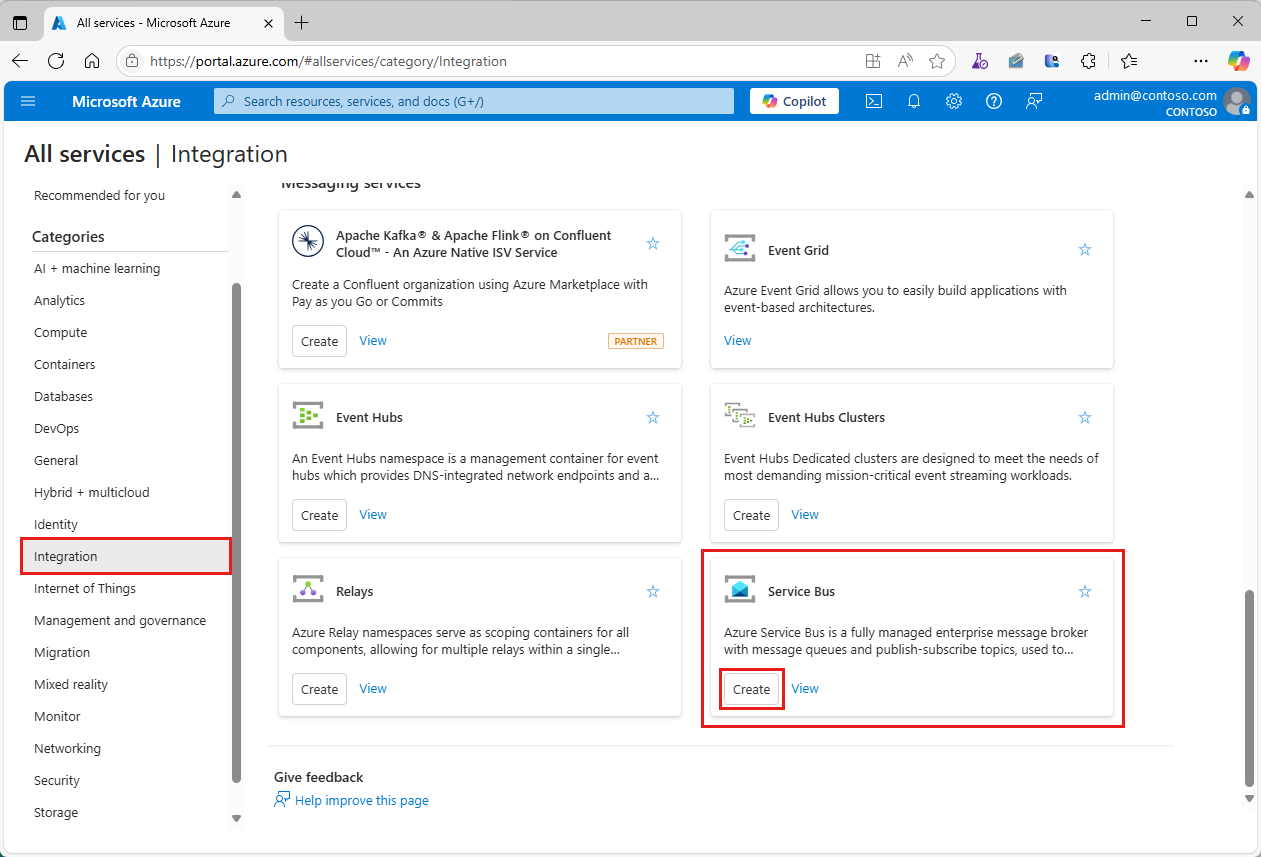The height and width of the screenshot is (857, 1261).
Task: Launch Copilot from the Azure header
Action: point(794,101)
